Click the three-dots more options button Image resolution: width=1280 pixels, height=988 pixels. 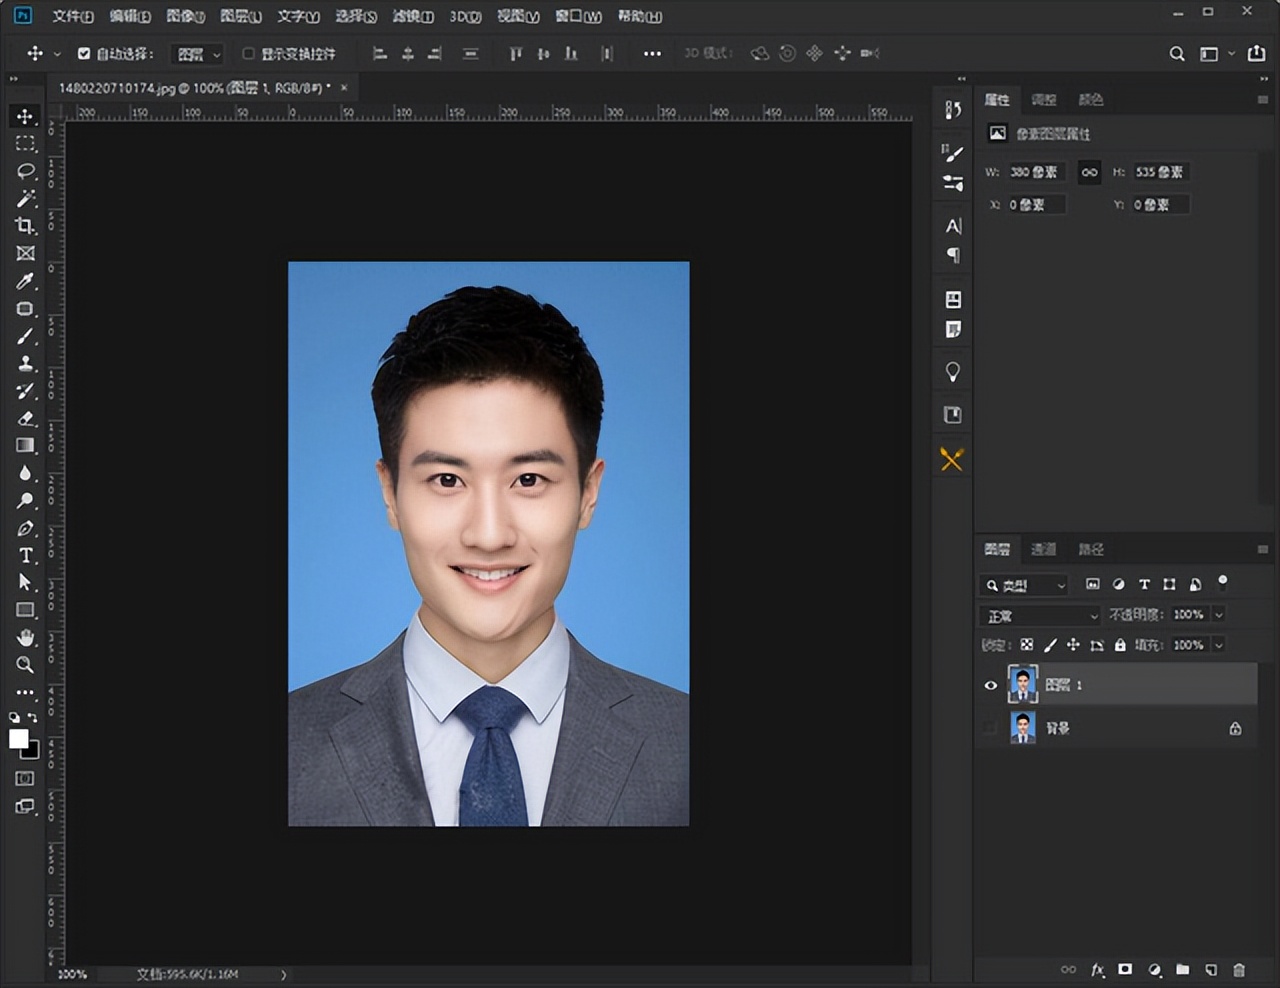[652, 54]
